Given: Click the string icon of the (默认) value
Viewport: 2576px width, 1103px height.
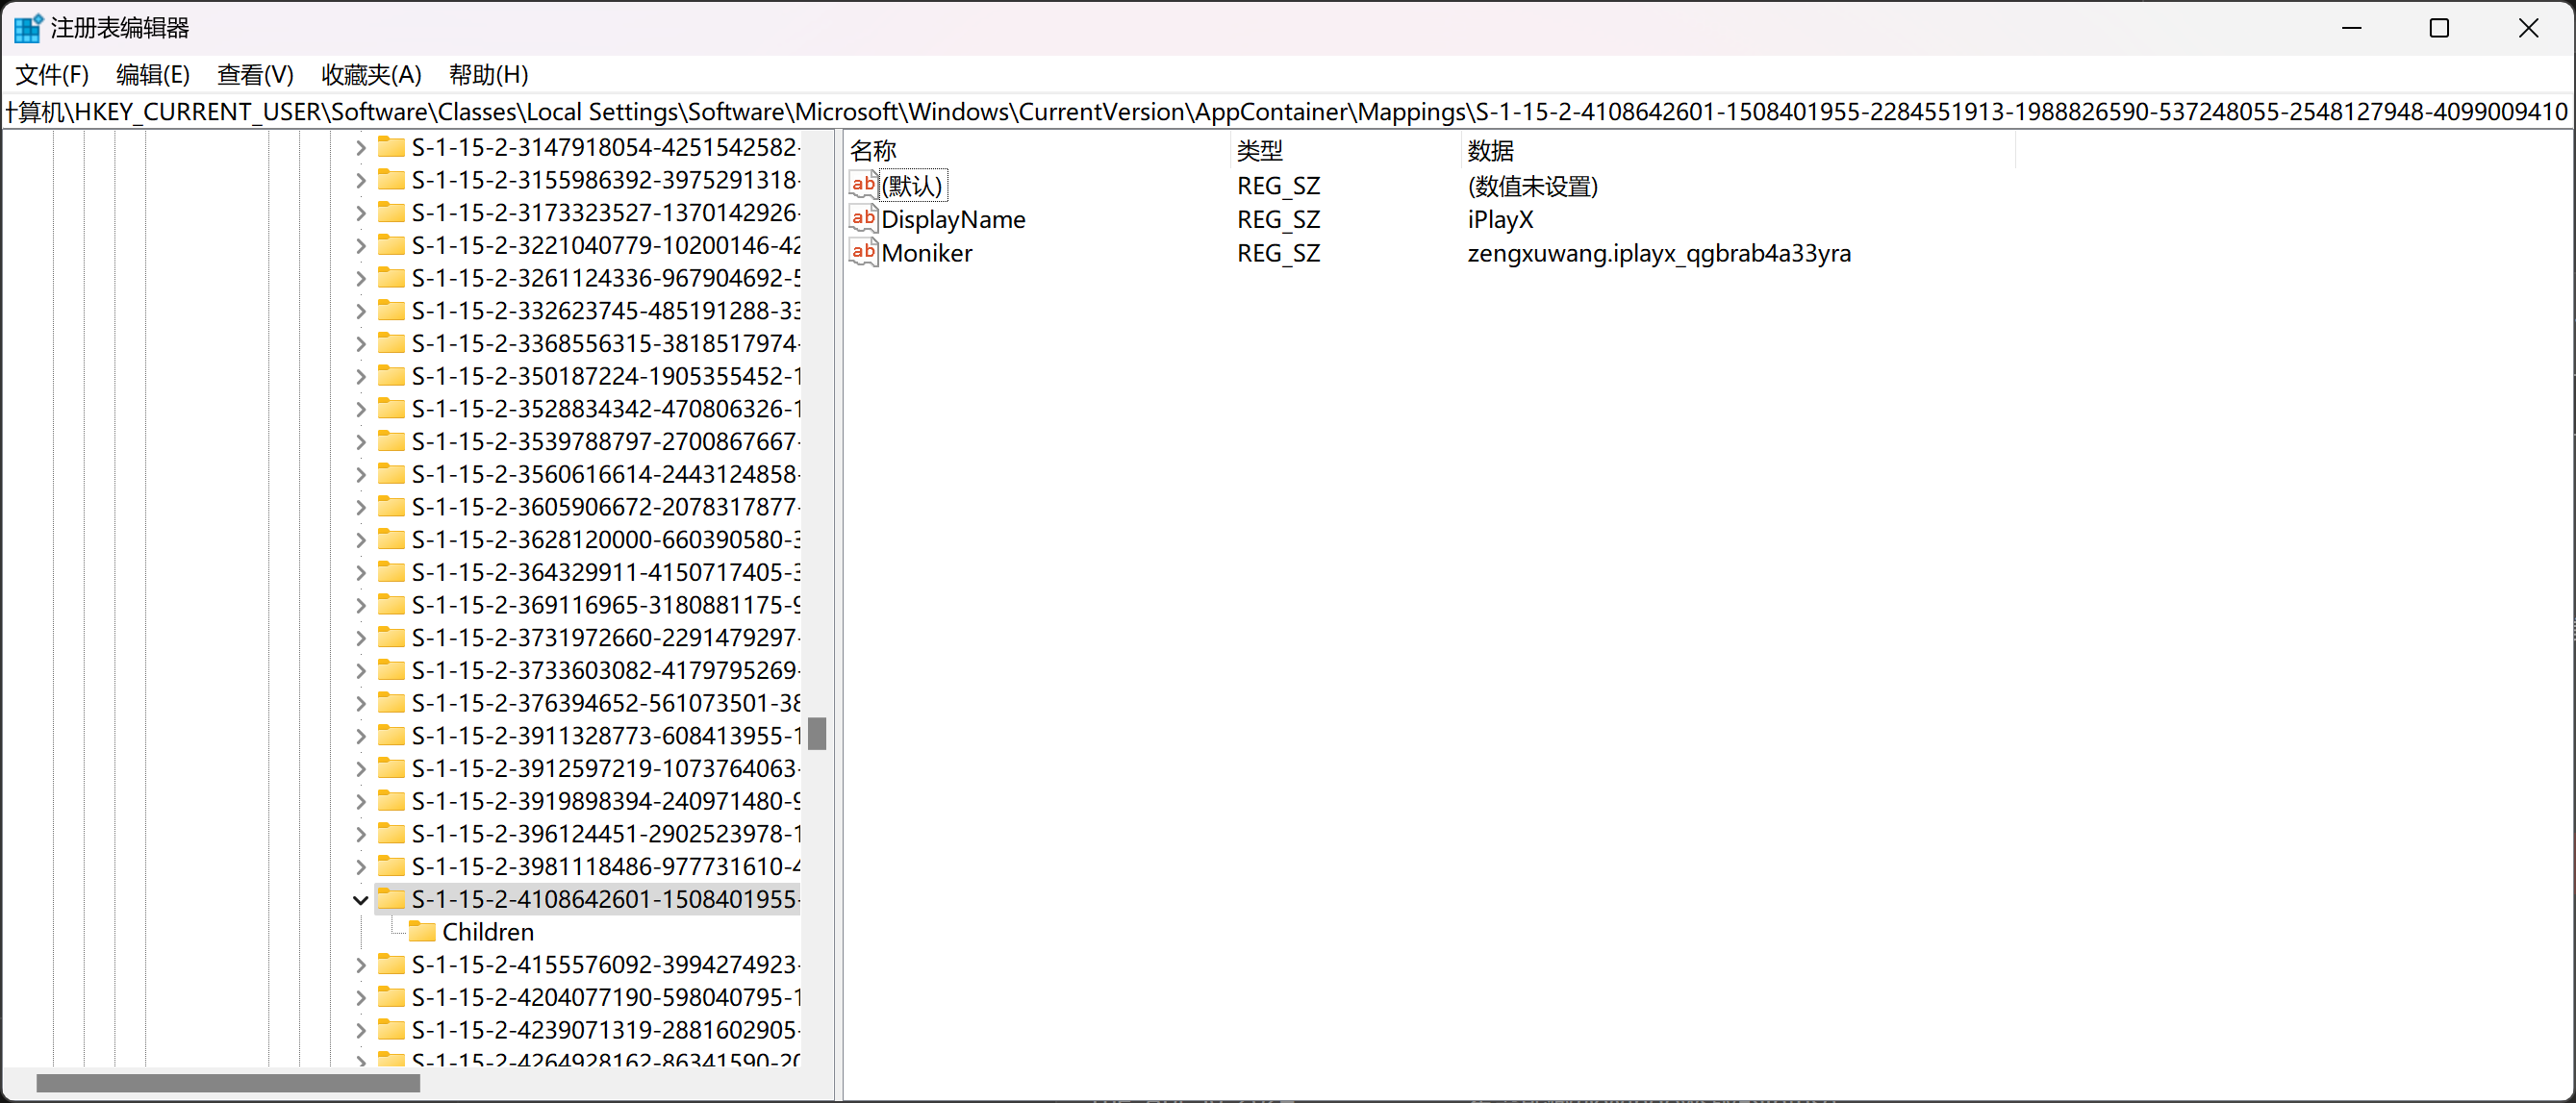Looking at the screenshot, I should (x=863, y=185).
